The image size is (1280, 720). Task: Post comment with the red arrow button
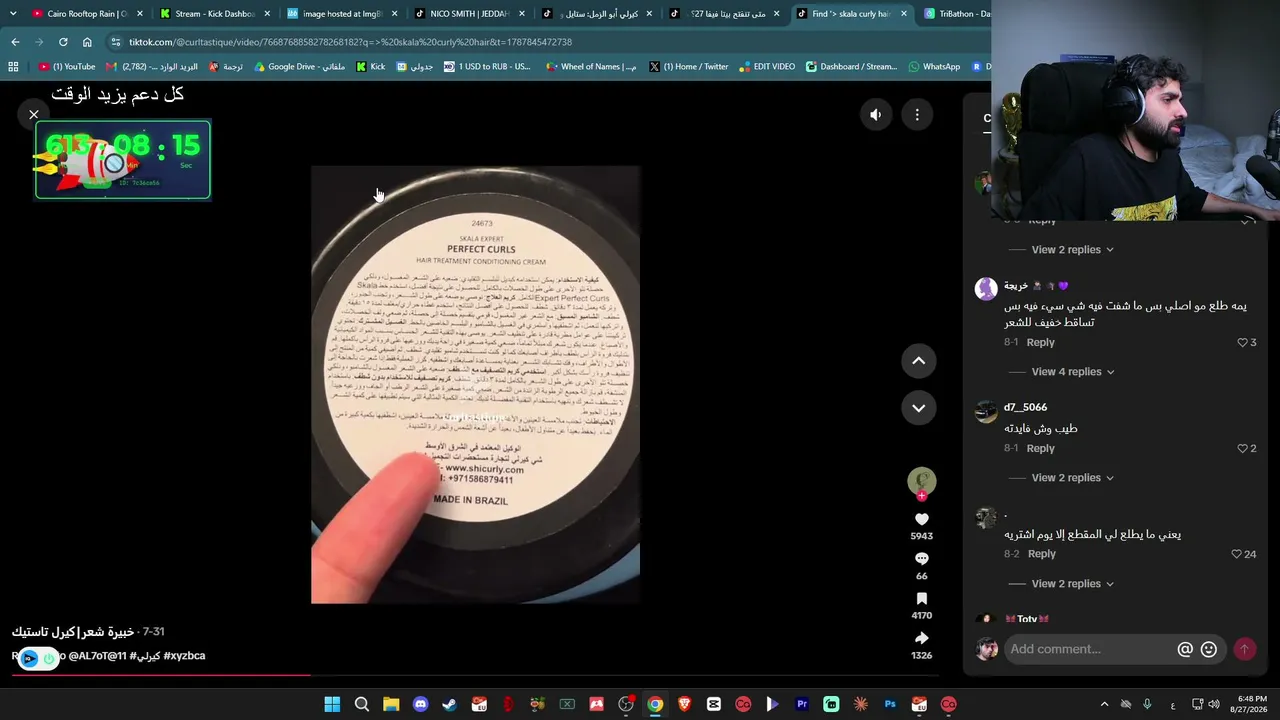(1244, 649)
